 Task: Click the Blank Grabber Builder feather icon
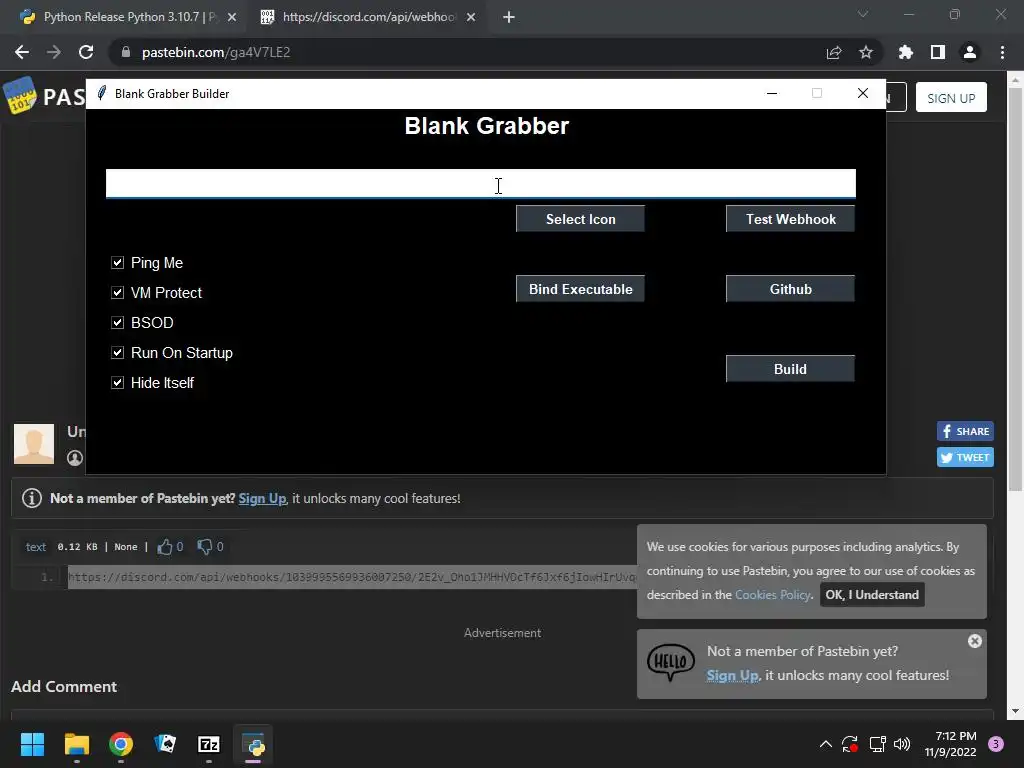point(101,93)
